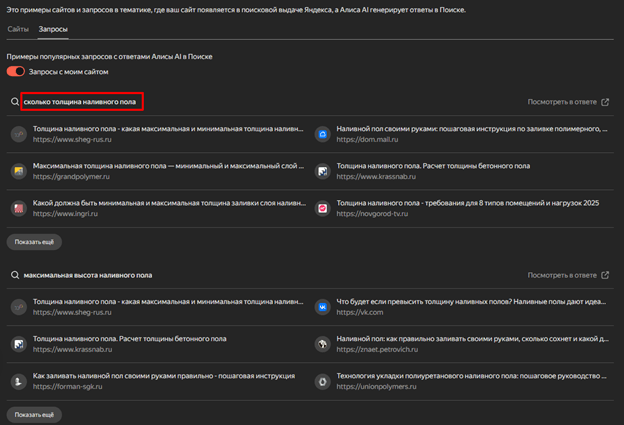Click the URL text https://vk.com

coord(360,312)
